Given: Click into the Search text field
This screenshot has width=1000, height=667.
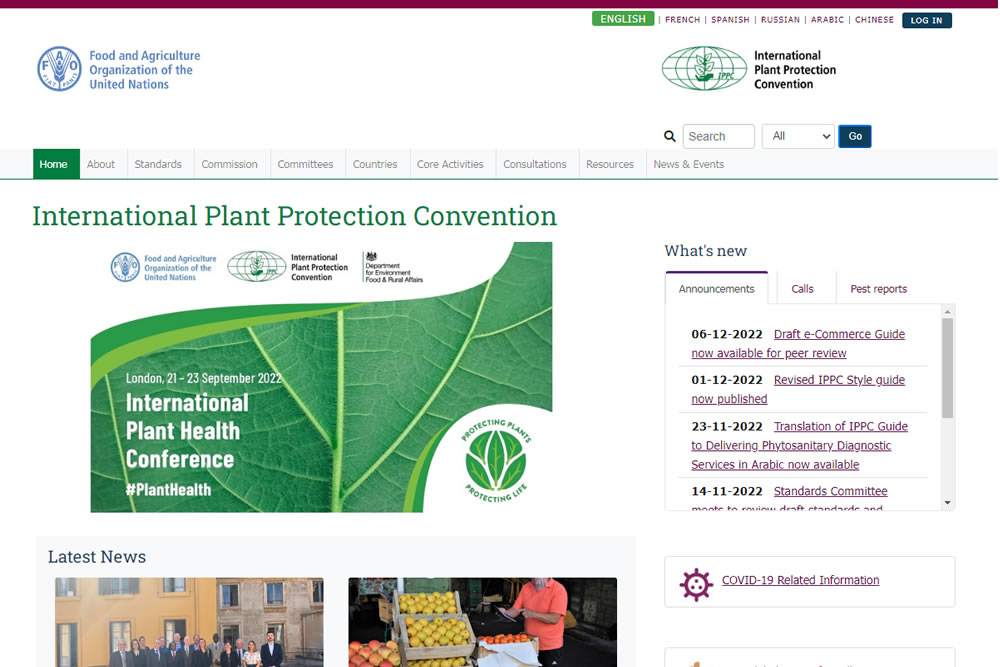Looking at the screenshot, I should 718,137.
